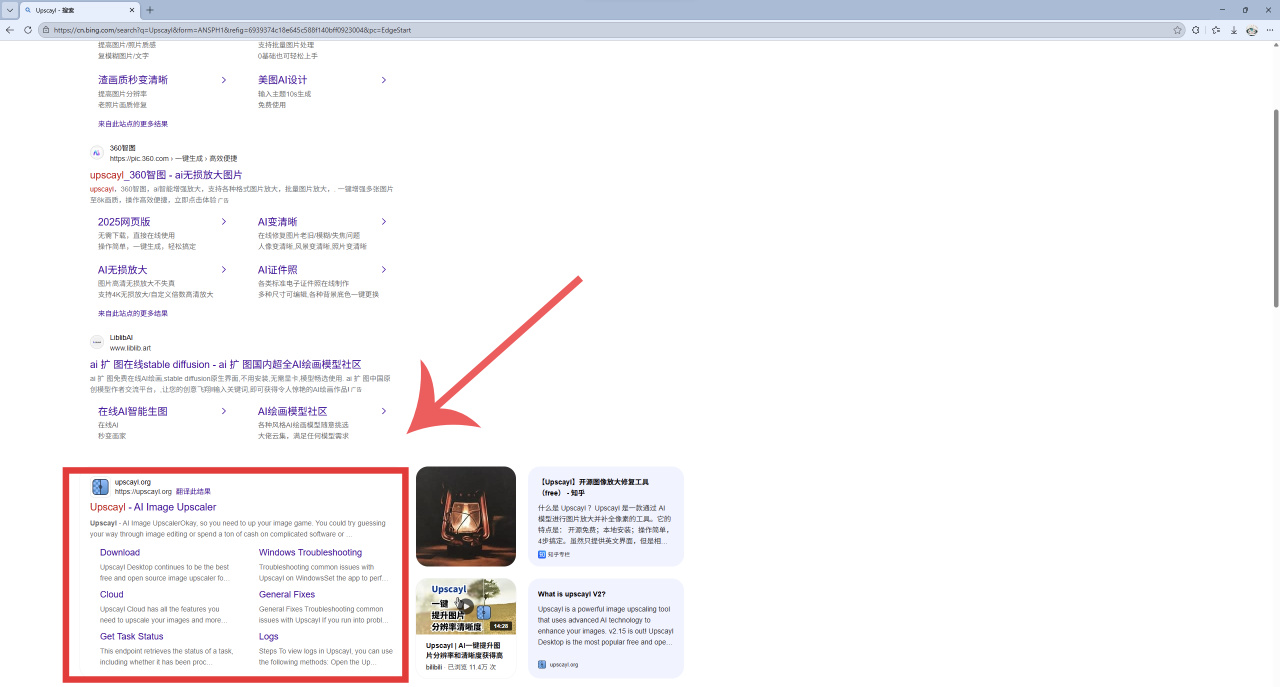Open the lantern image thumbnail
Viewport: 1280px width, 687px height.
click(x=466, y=516)
